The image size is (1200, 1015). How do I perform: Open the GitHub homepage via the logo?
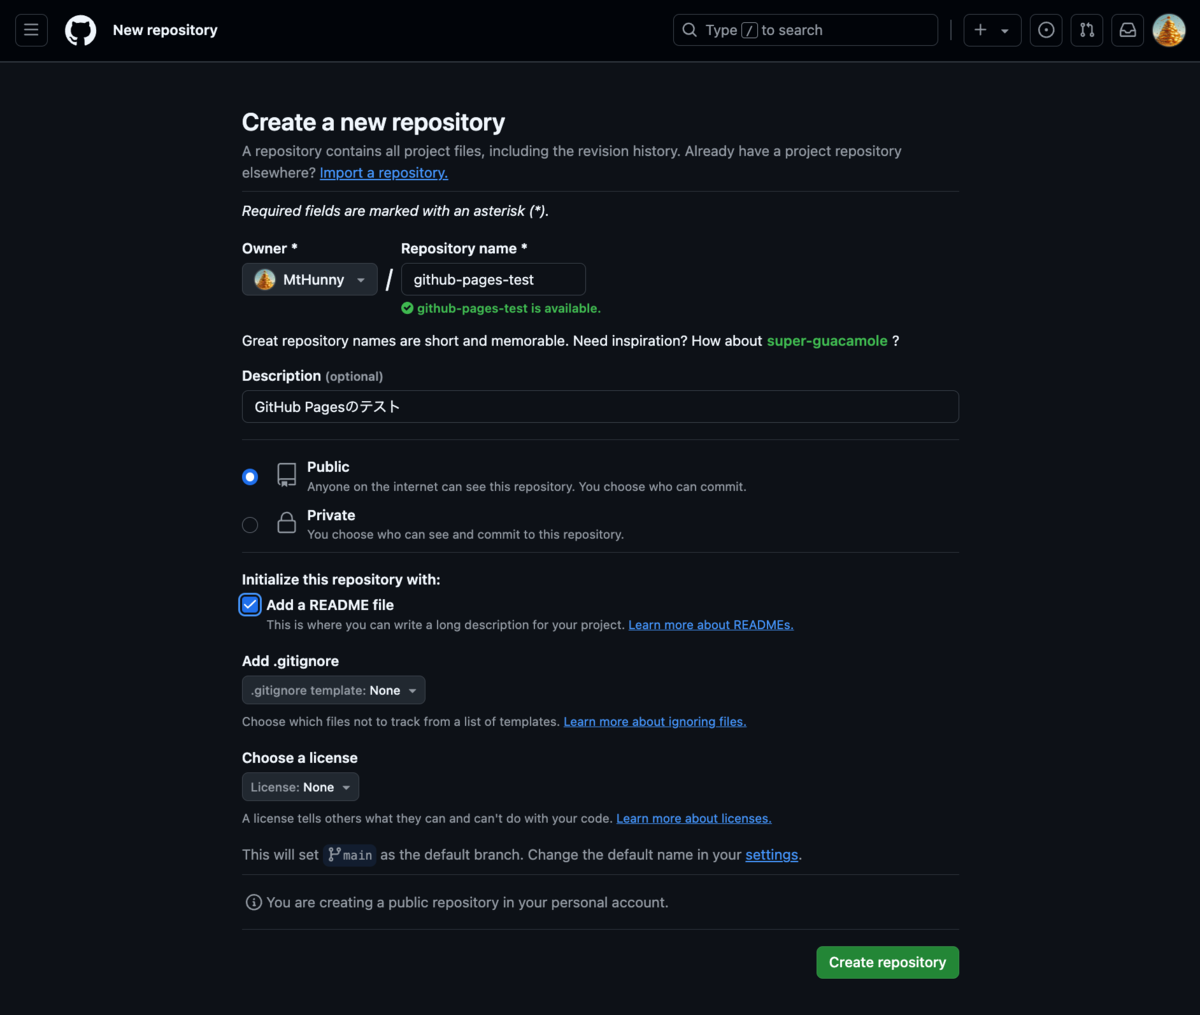tap(80, 30)
